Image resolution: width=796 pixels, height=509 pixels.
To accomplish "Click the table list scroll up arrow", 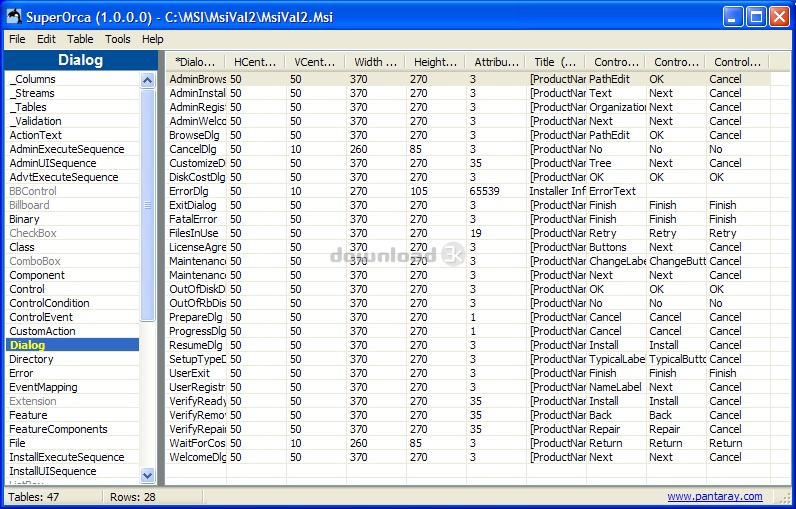I will tap(147, 80).
